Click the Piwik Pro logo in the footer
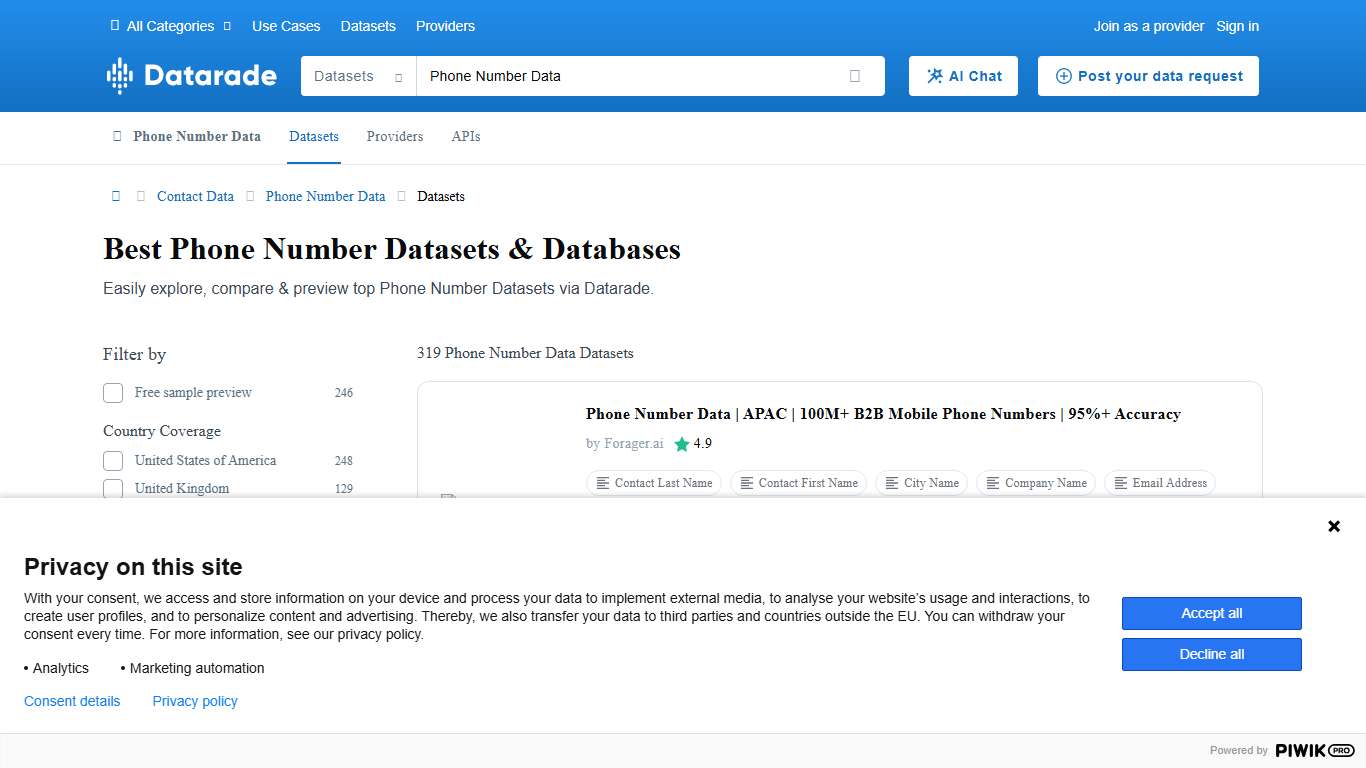The image size is (1366, 768). (1313, 750)
